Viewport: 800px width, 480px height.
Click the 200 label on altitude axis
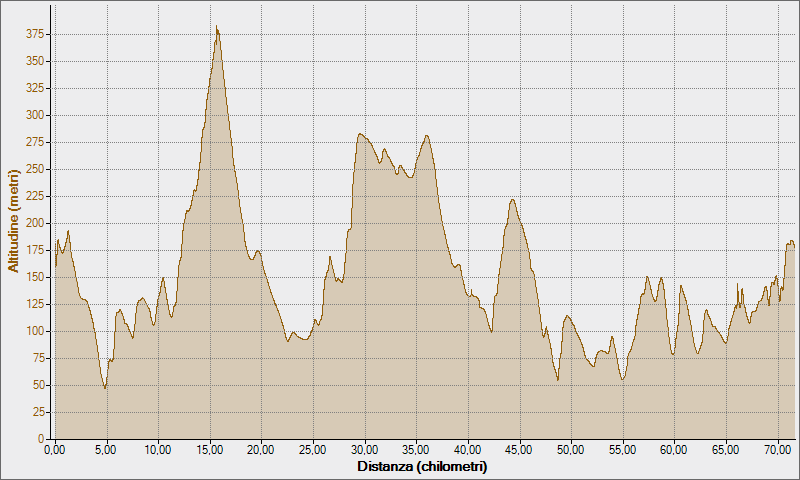(35, 223)
